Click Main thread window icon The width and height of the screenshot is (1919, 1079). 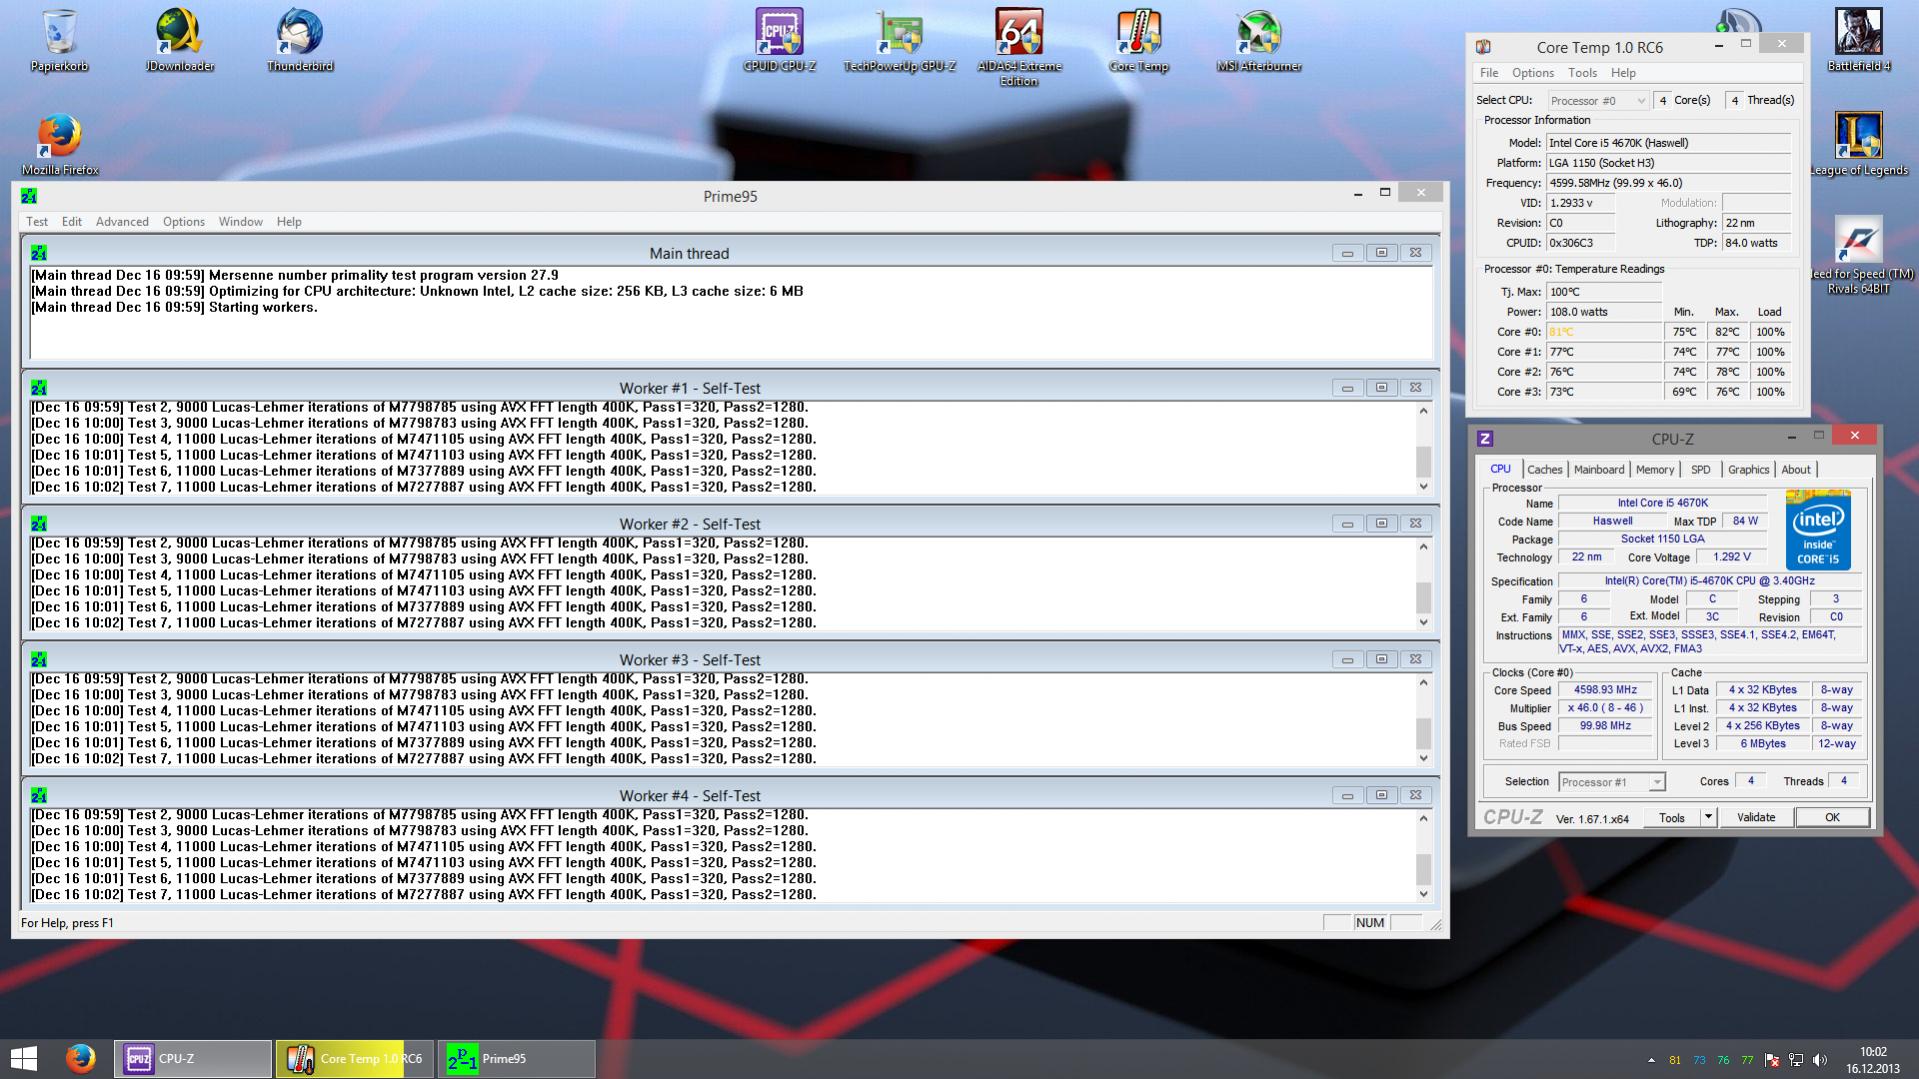click(x=39, y=253)
